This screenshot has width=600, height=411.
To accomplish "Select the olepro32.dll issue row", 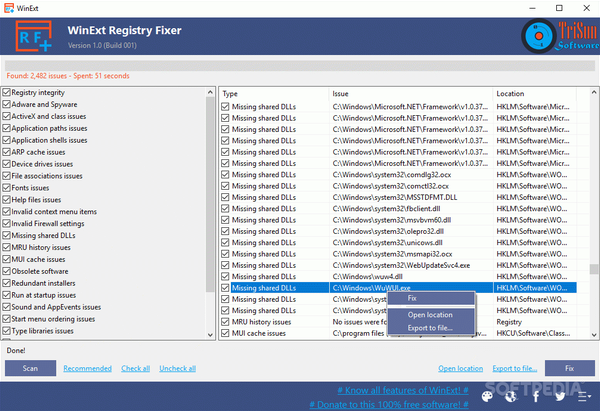I will click(398, 231).
